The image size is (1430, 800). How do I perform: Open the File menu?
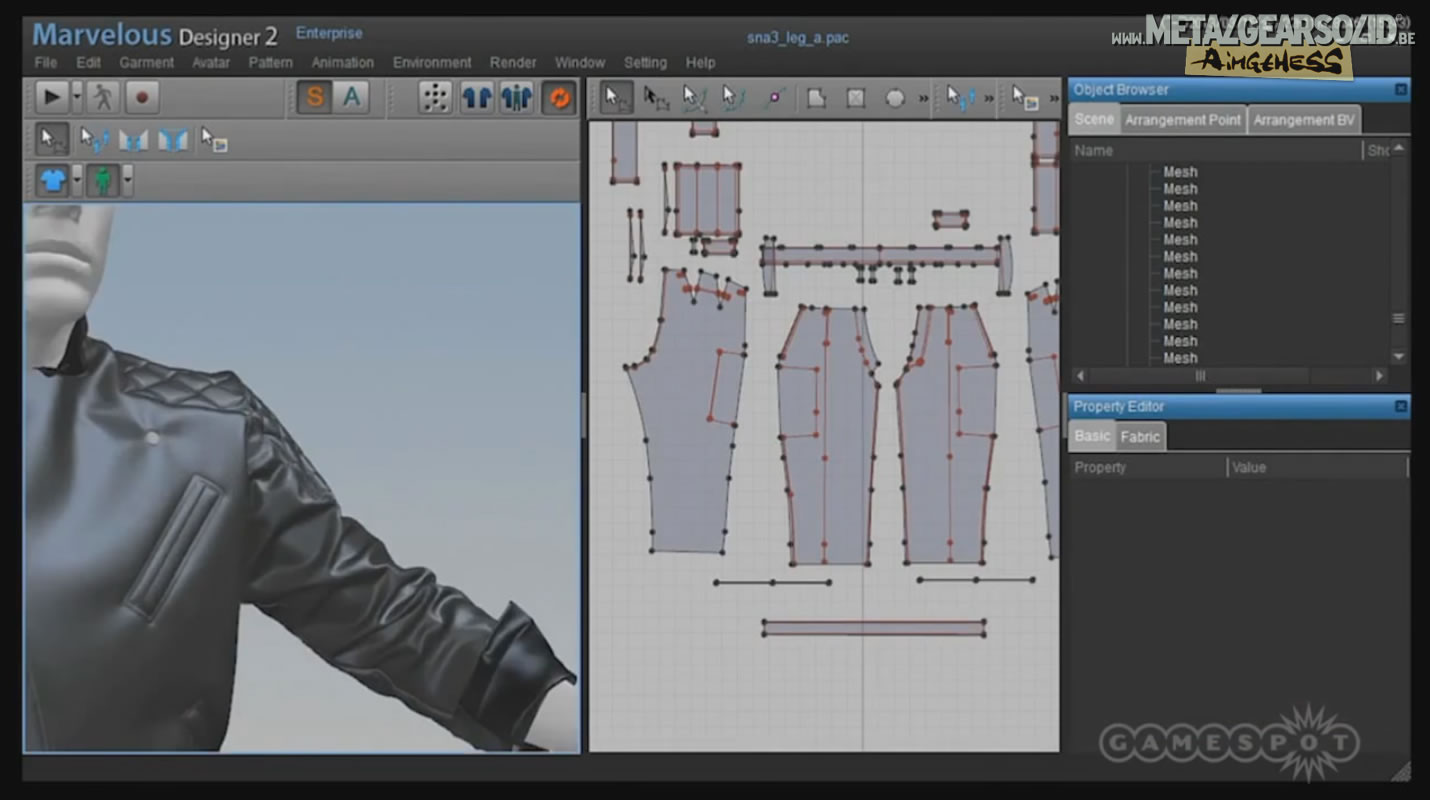46,62
